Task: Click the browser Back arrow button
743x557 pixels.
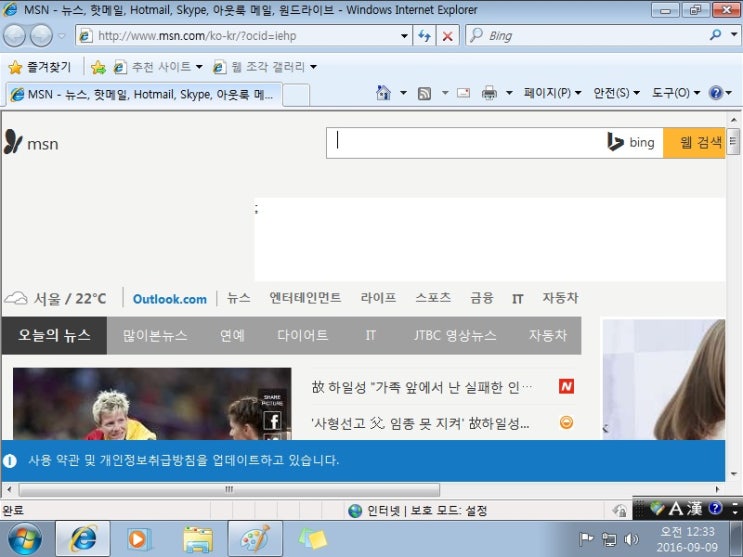Action: tap(14, 36)
